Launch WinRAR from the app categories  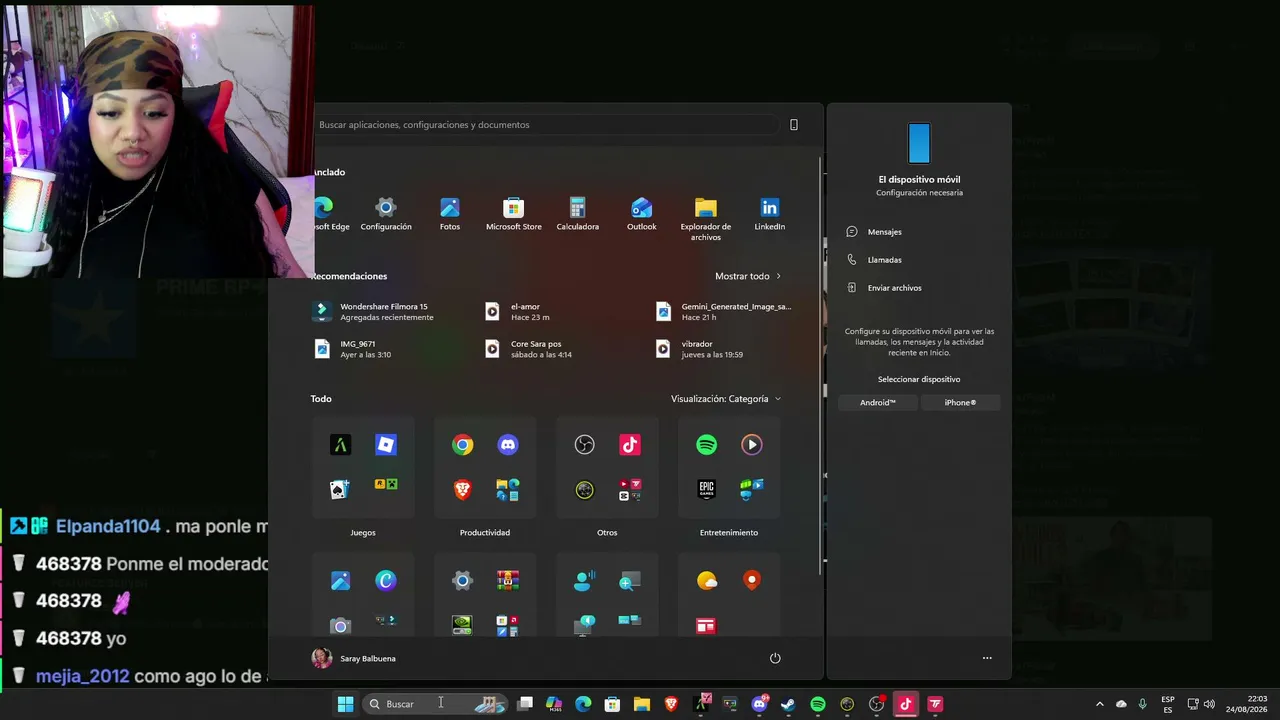(508, 581)
